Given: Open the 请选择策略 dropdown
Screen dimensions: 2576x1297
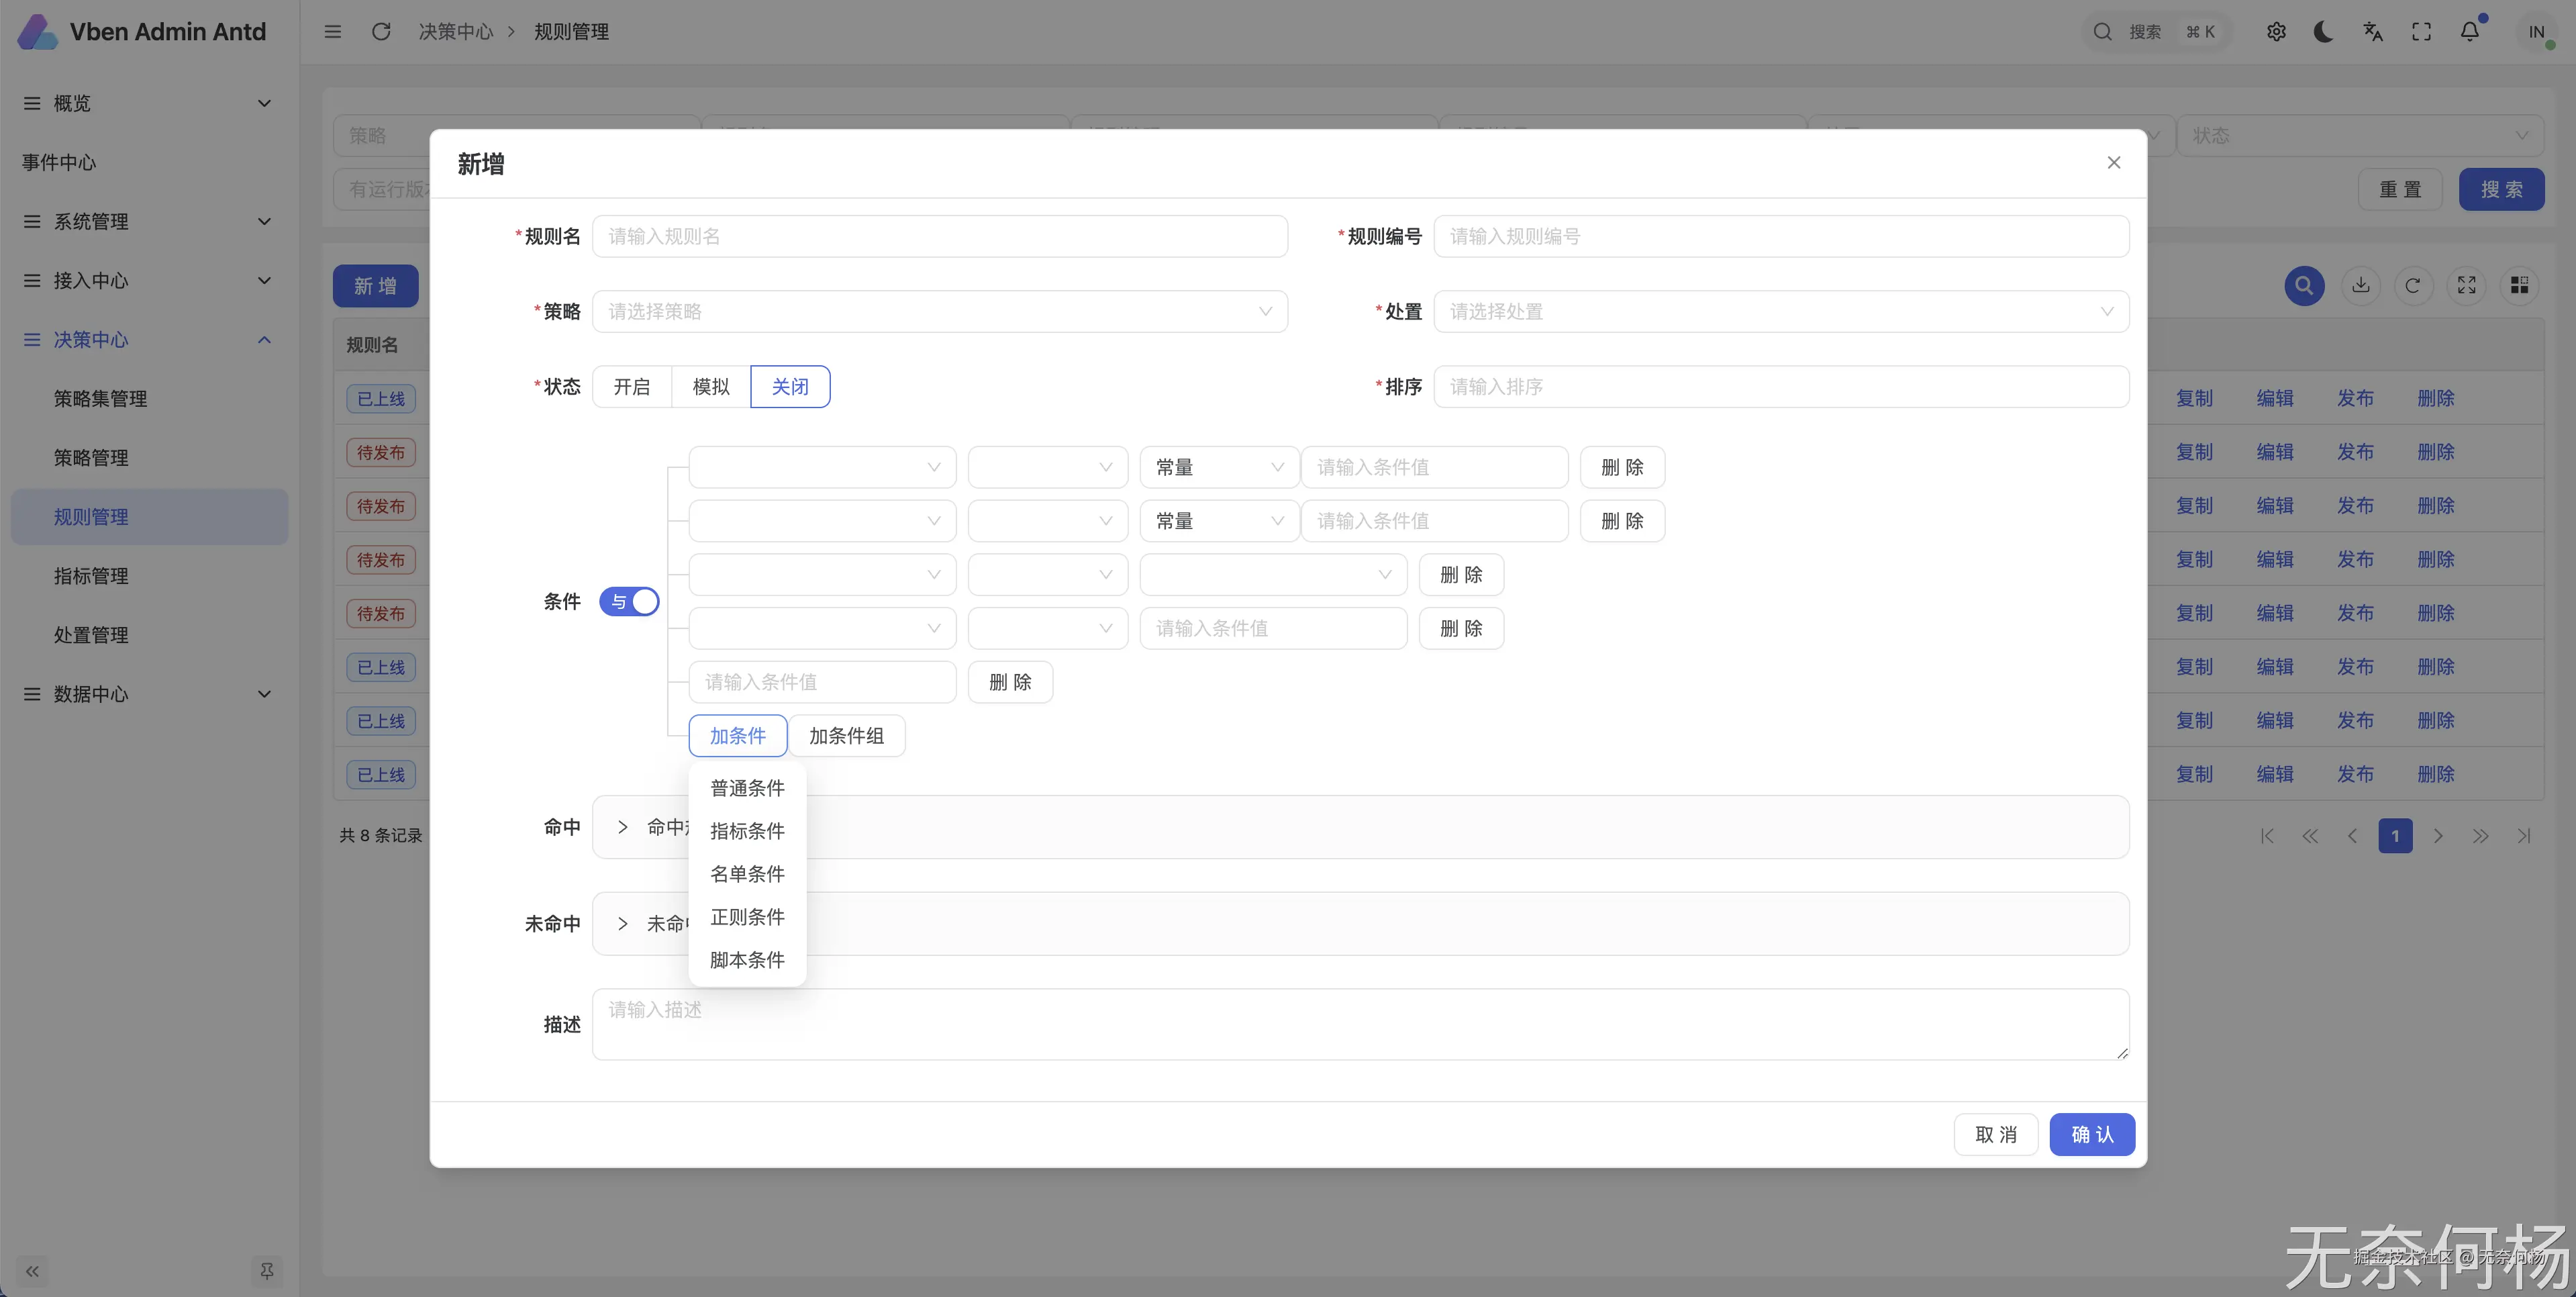Looking at the screenshot, I should [939, 312].
